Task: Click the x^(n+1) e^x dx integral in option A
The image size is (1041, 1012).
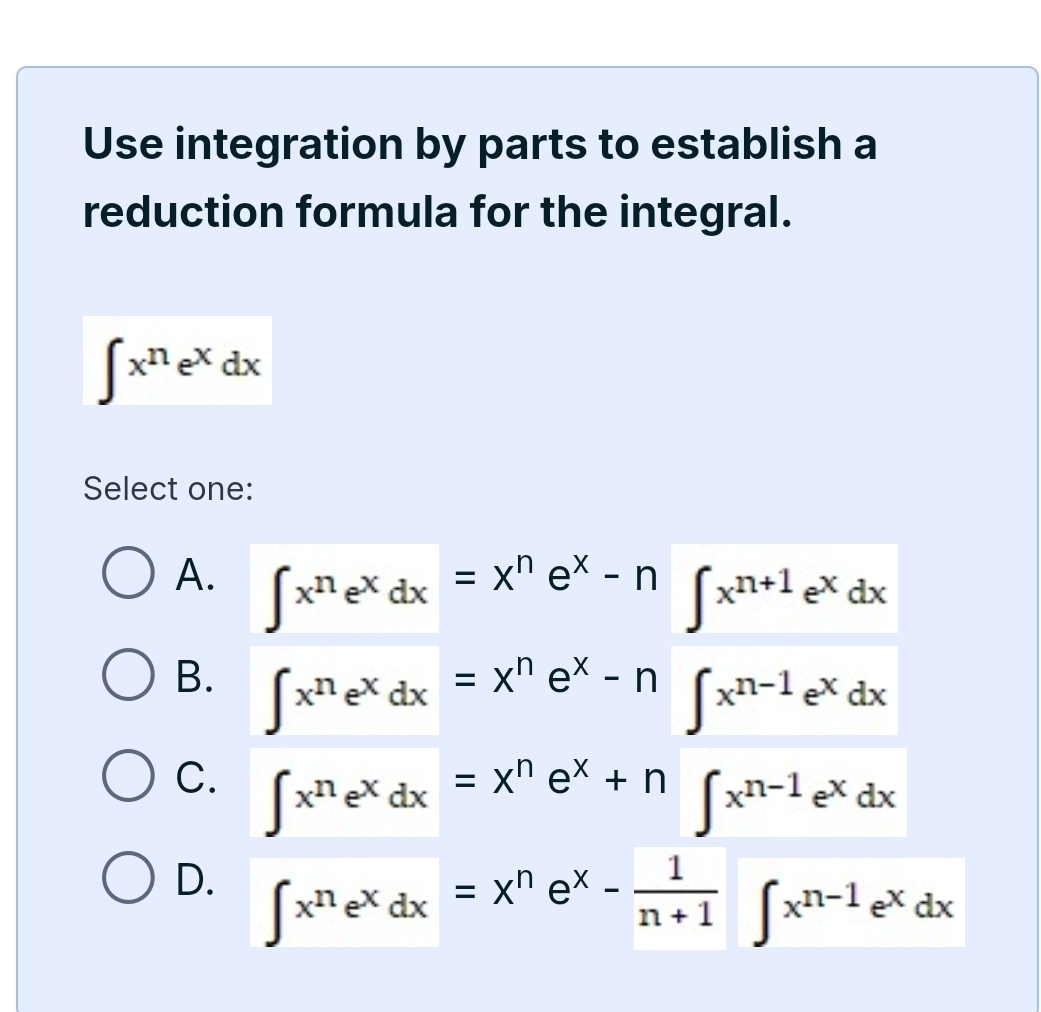Action: [x=786, y=588]
